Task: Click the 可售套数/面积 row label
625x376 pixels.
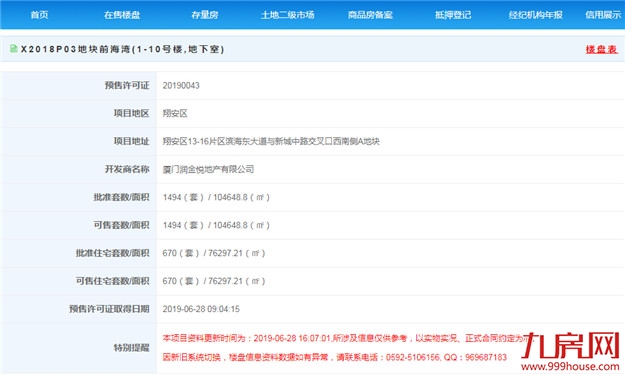Action: [x=121, y=225]
